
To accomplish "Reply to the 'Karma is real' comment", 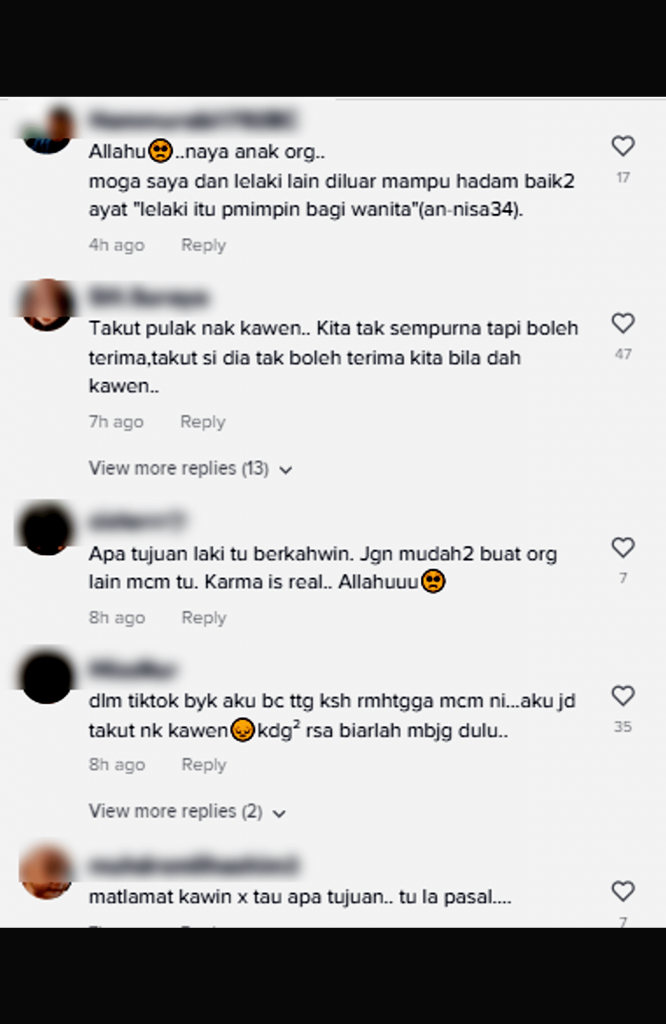I will [x=204, y=618].
